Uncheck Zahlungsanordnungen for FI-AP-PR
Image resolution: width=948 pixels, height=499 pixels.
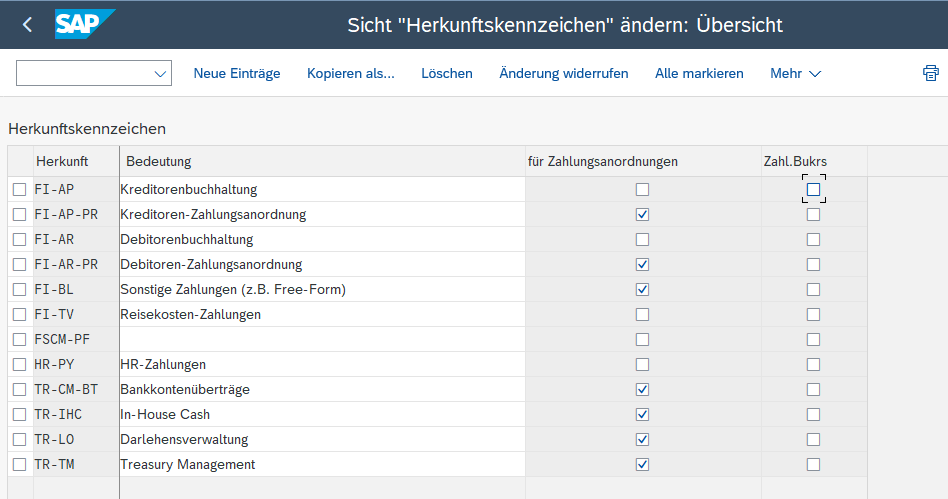642,214
